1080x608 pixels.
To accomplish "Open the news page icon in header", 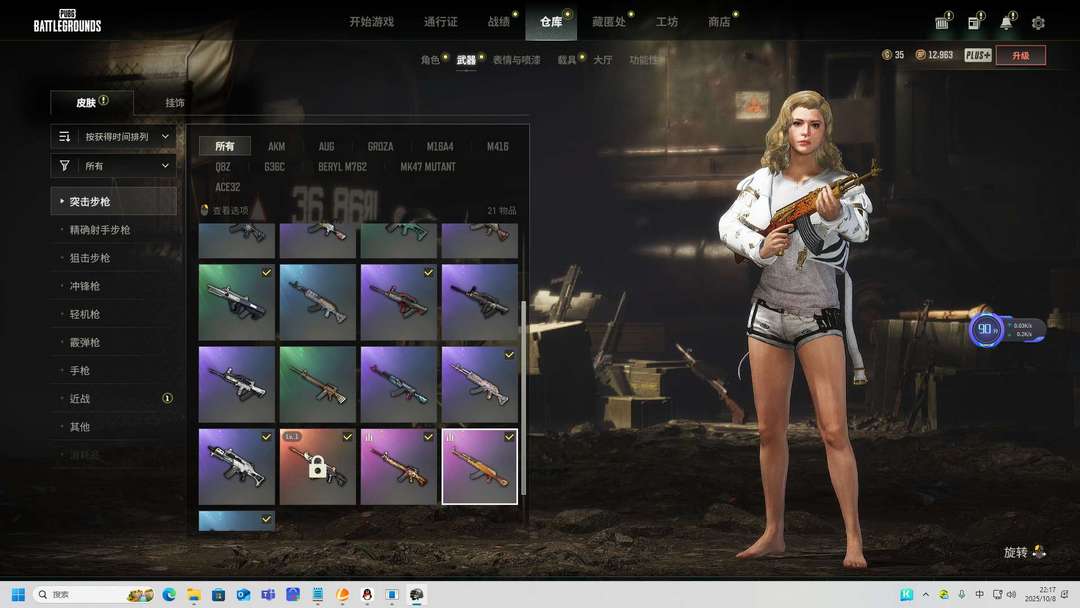I will pyautogui.click(x=973, y=23).
